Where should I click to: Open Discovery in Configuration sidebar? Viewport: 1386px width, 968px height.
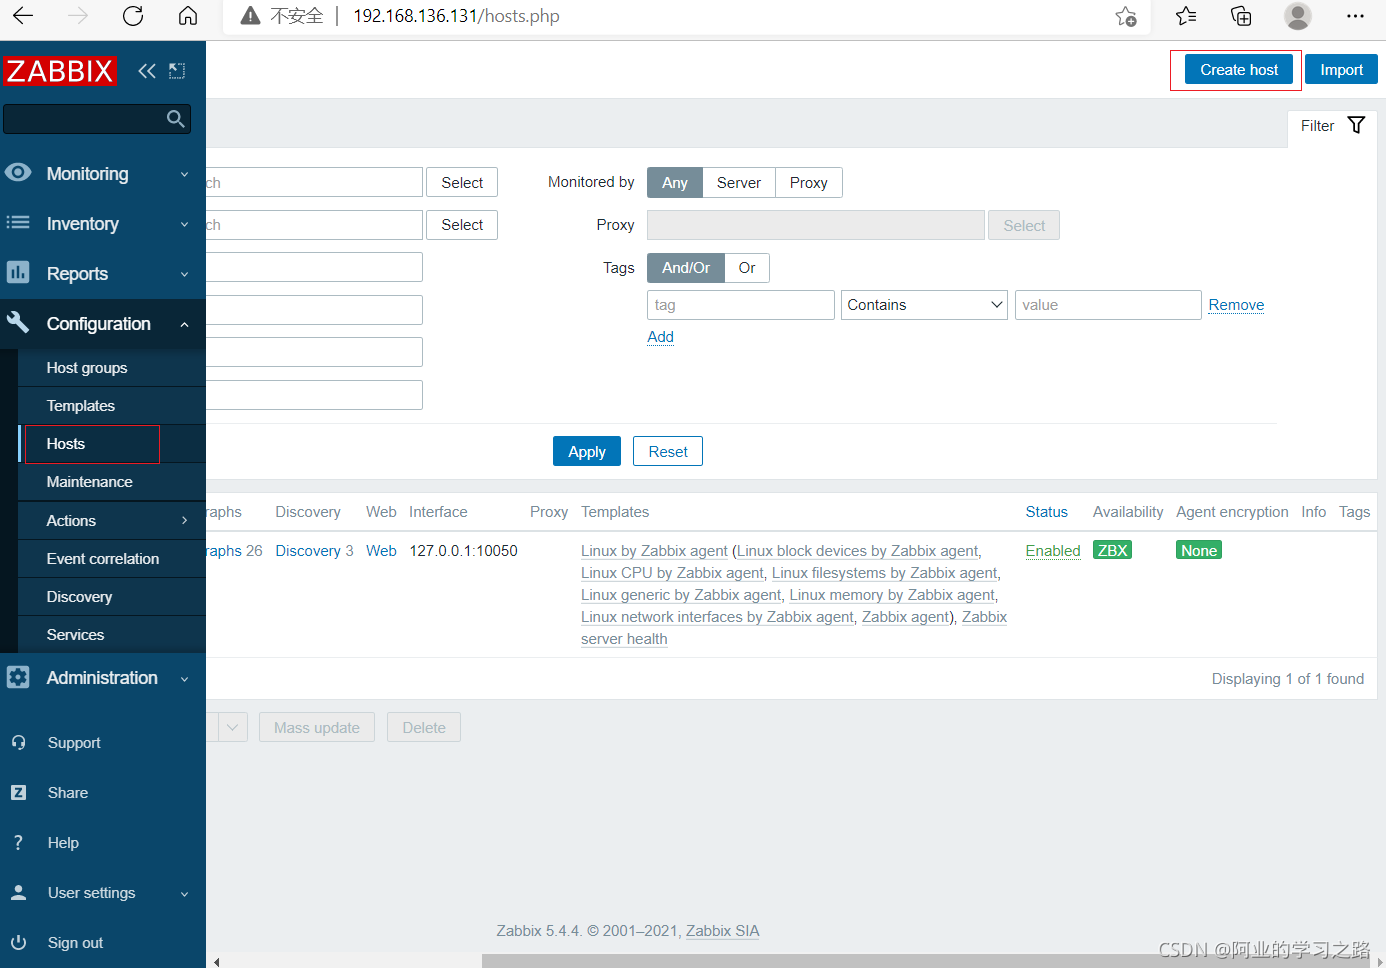(x=80, y=597)
